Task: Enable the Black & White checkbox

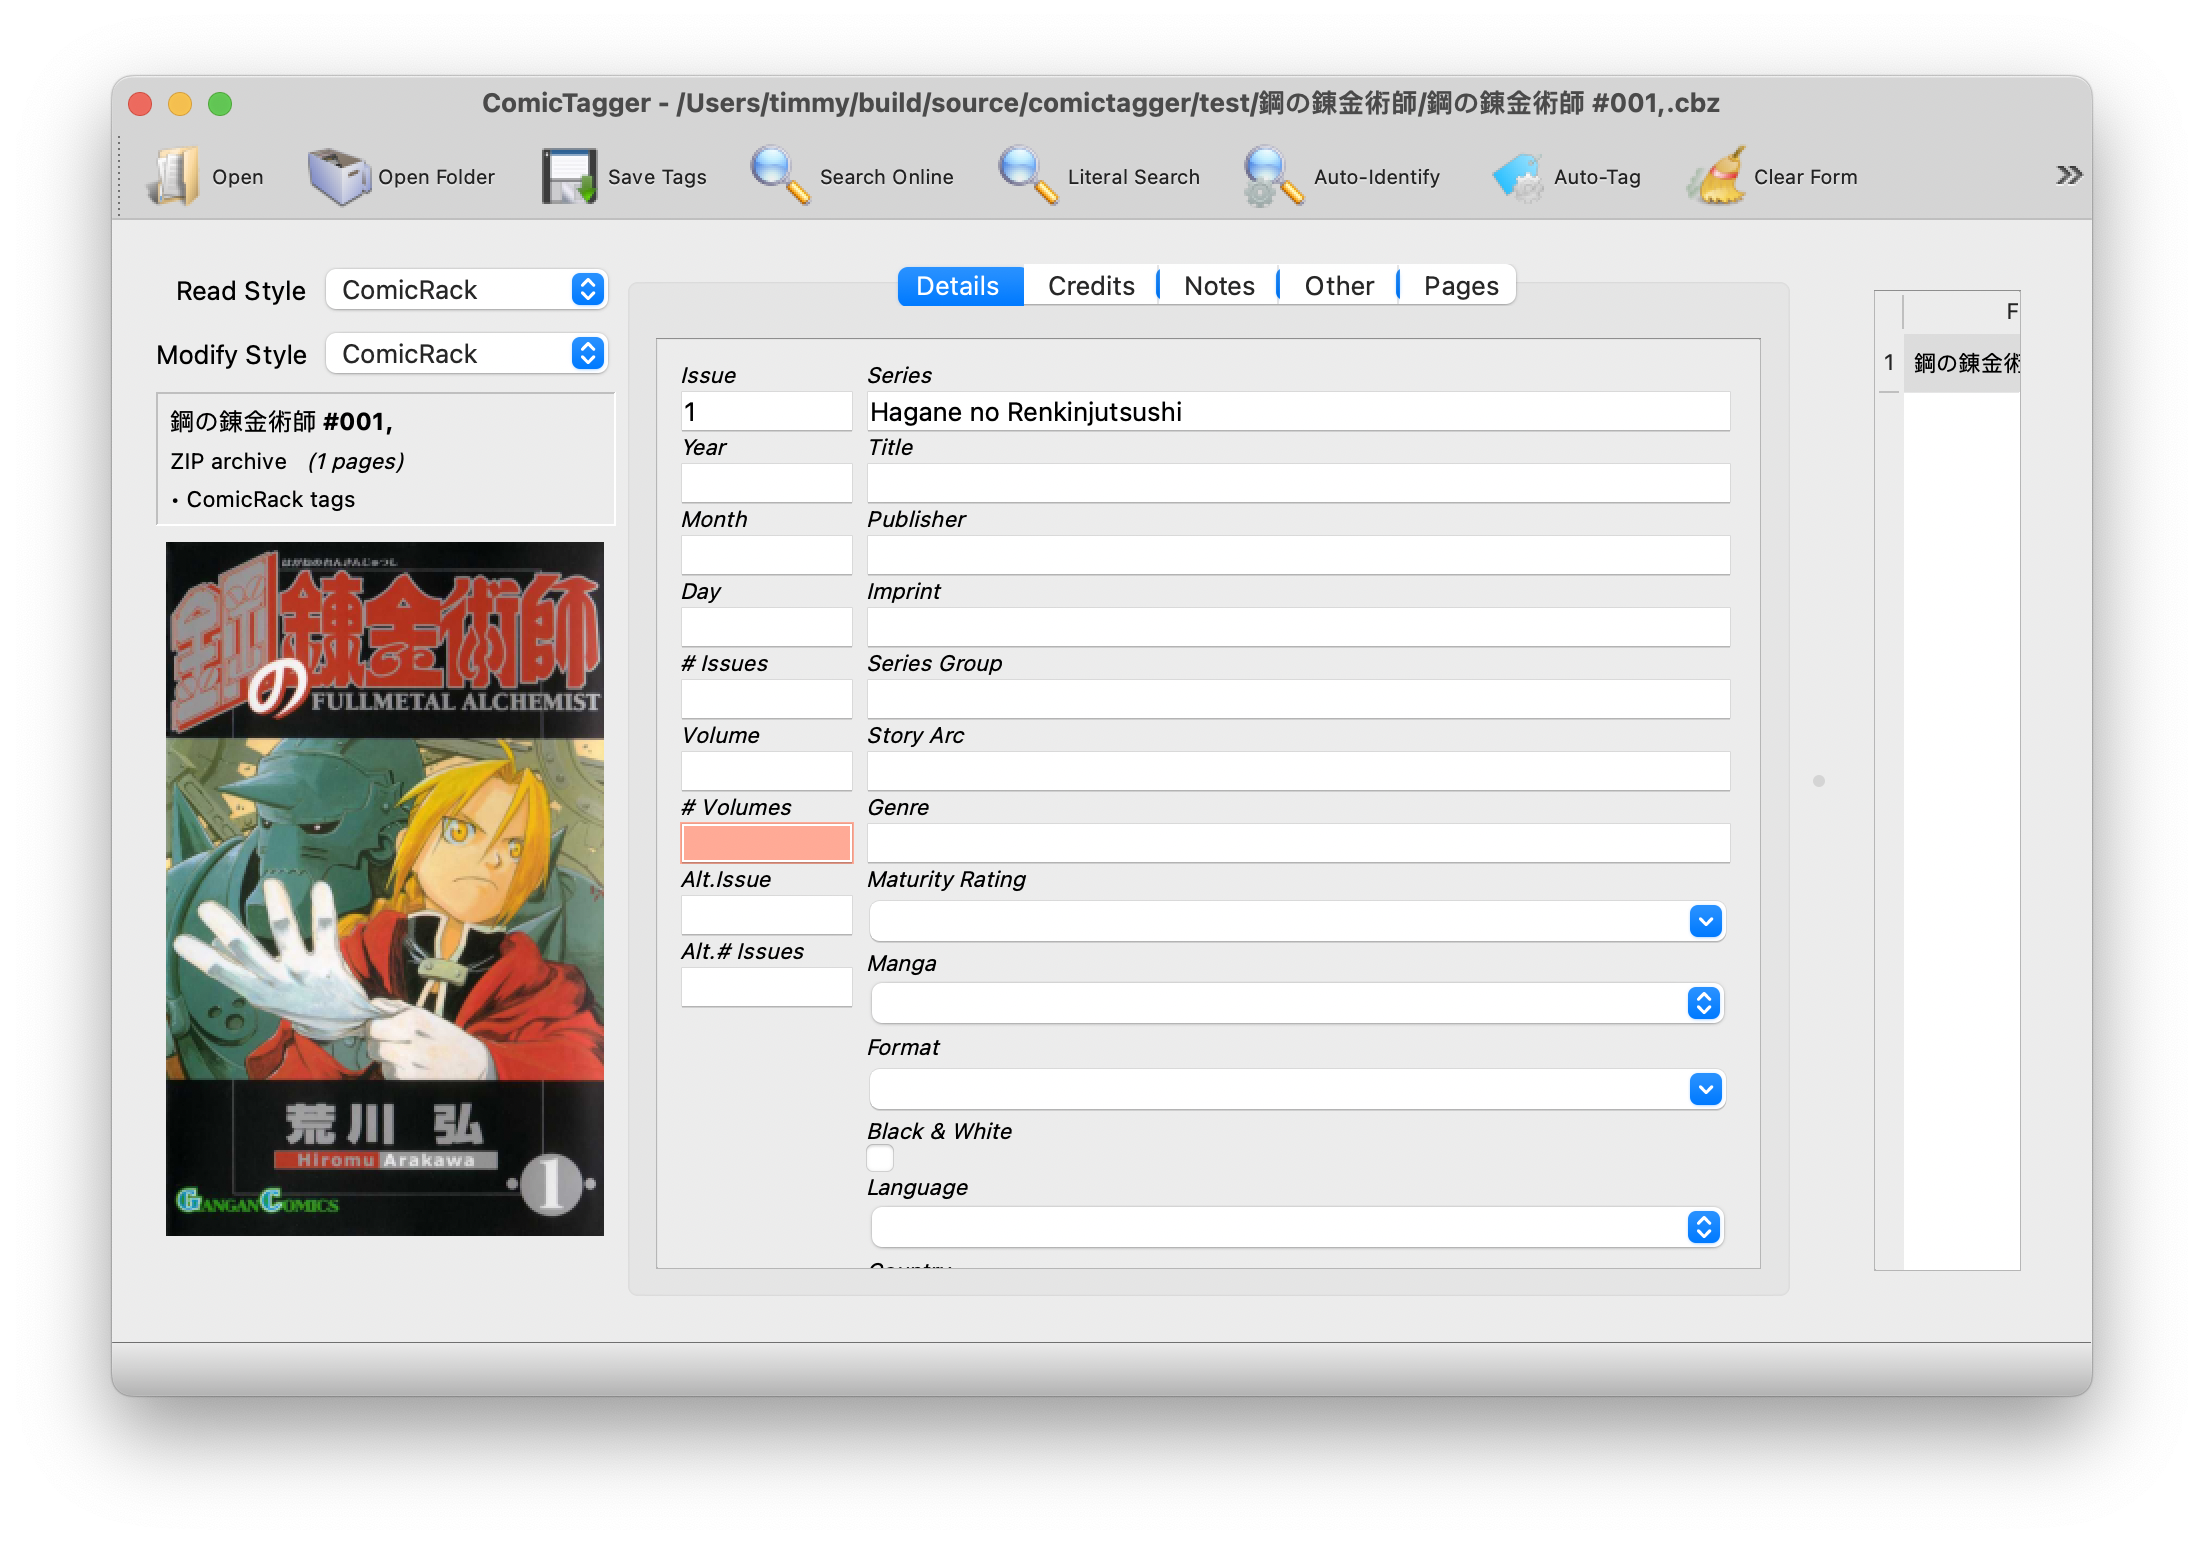Action: click(879, 1157)
